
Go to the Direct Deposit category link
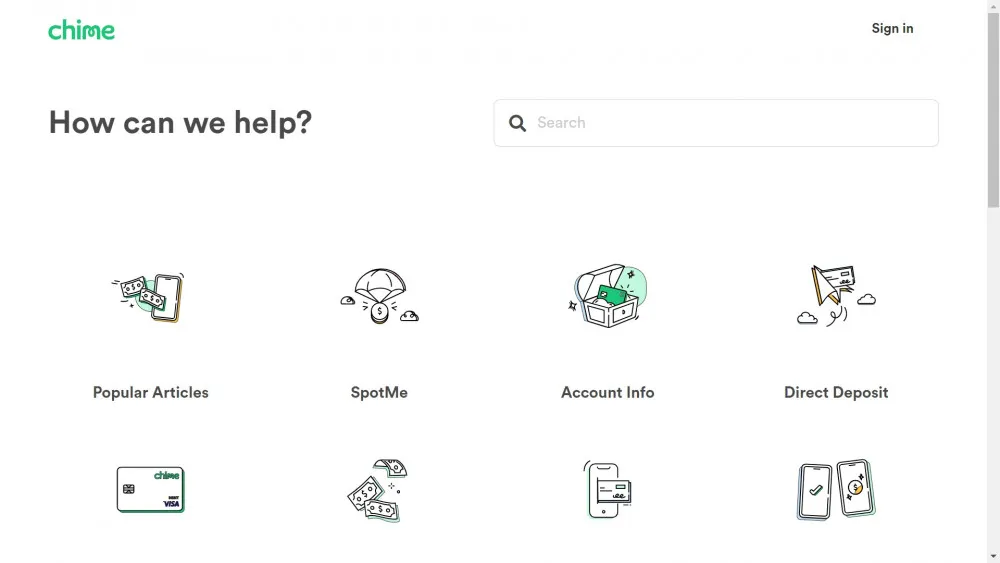pos(836,393)
